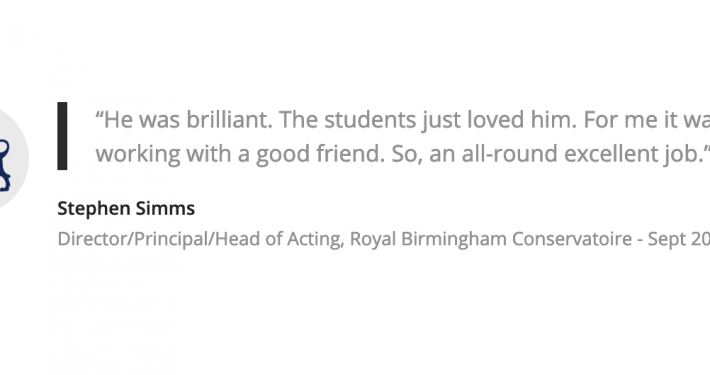The width and height of the screenshot is (710, 375).
Task: Click the "Director/Principal/Head of Acting" title text
Action: [x=201, y=239]
